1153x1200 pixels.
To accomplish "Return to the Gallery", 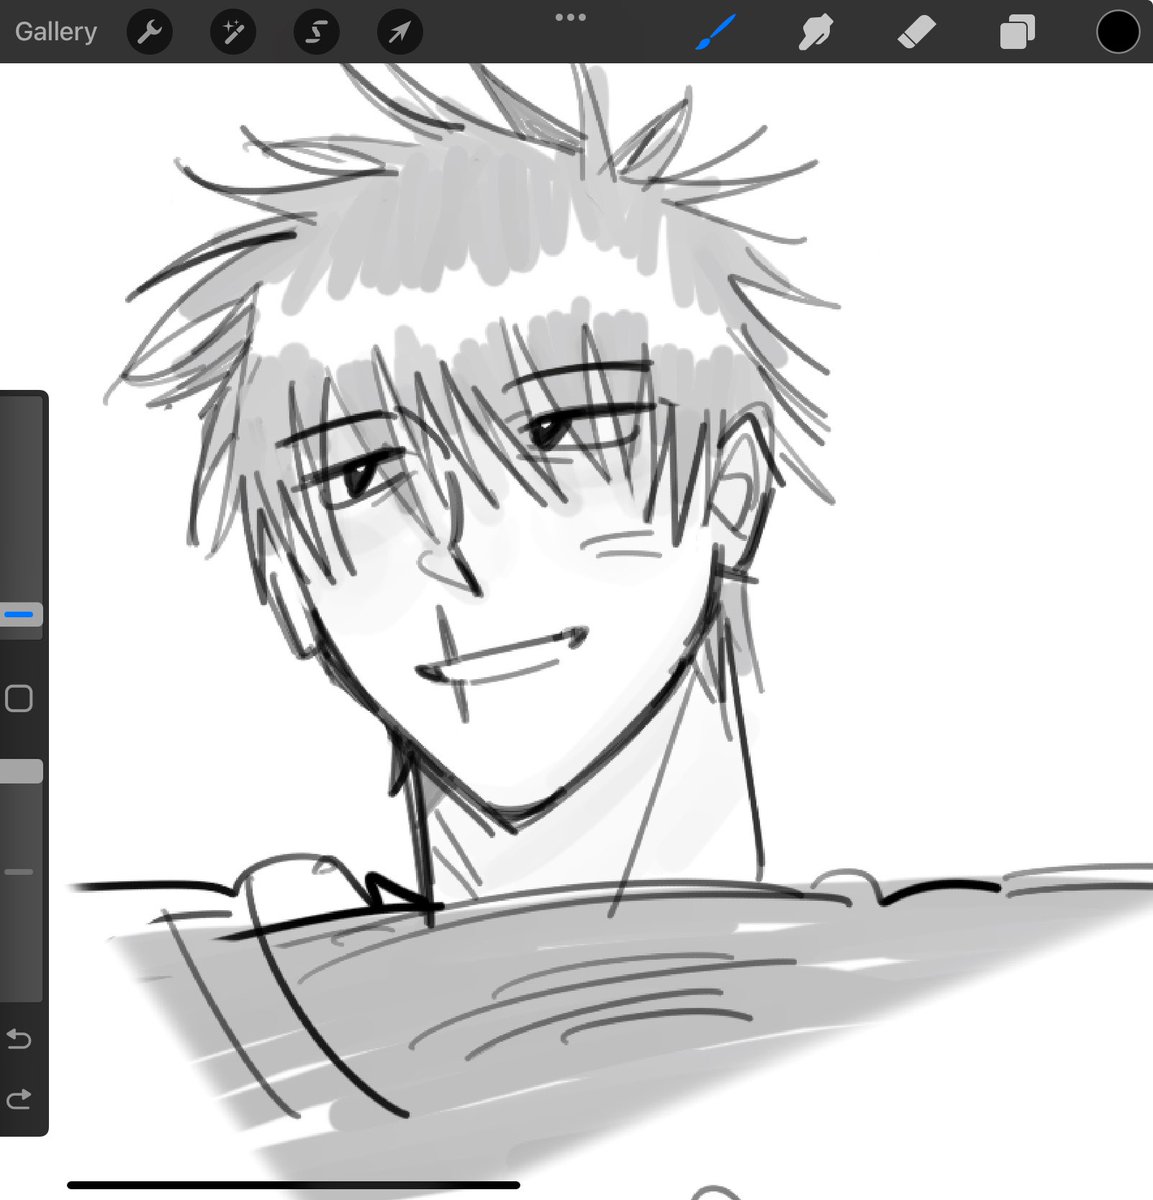I will click(56, 32).
